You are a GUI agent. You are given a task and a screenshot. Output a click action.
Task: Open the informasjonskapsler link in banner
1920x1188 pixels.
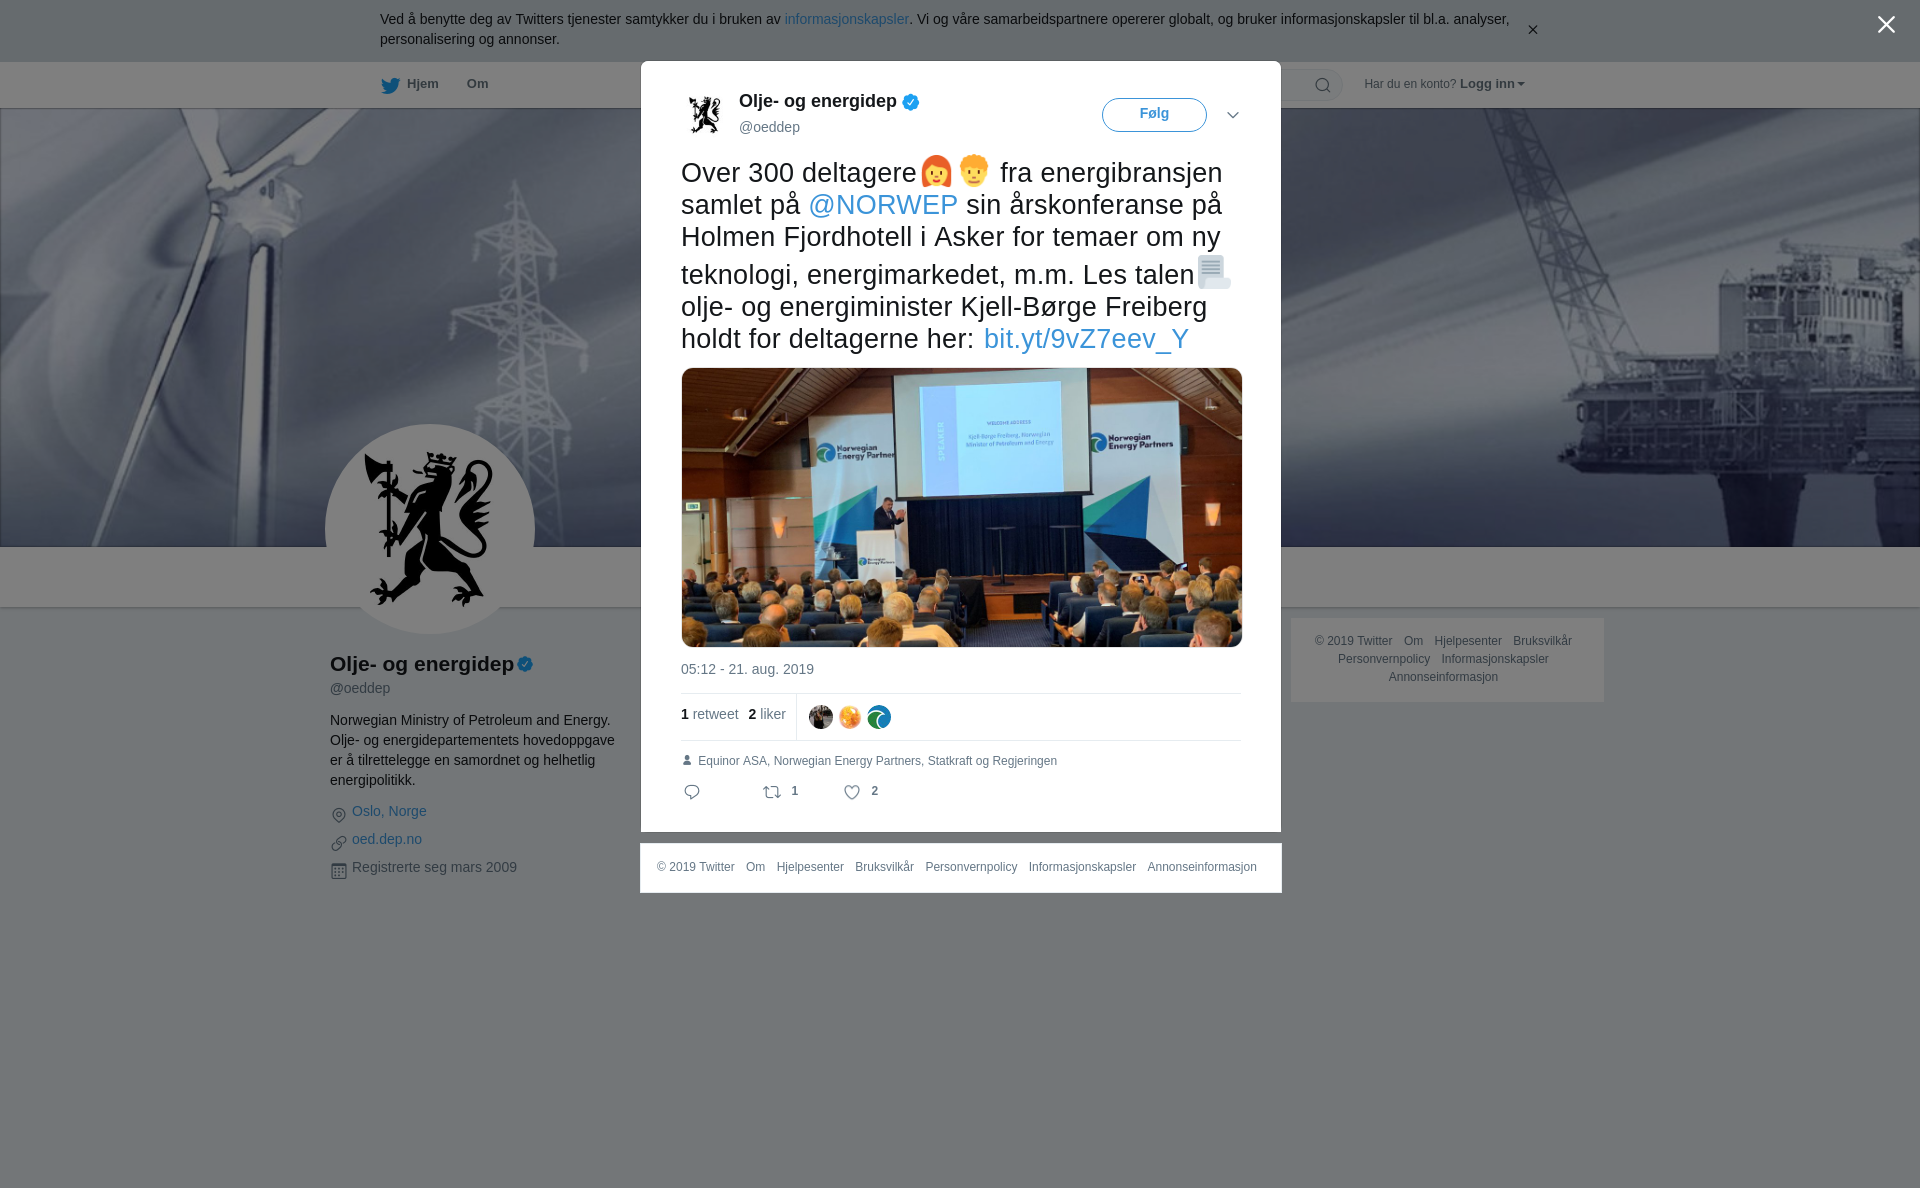tap(846, 19)
